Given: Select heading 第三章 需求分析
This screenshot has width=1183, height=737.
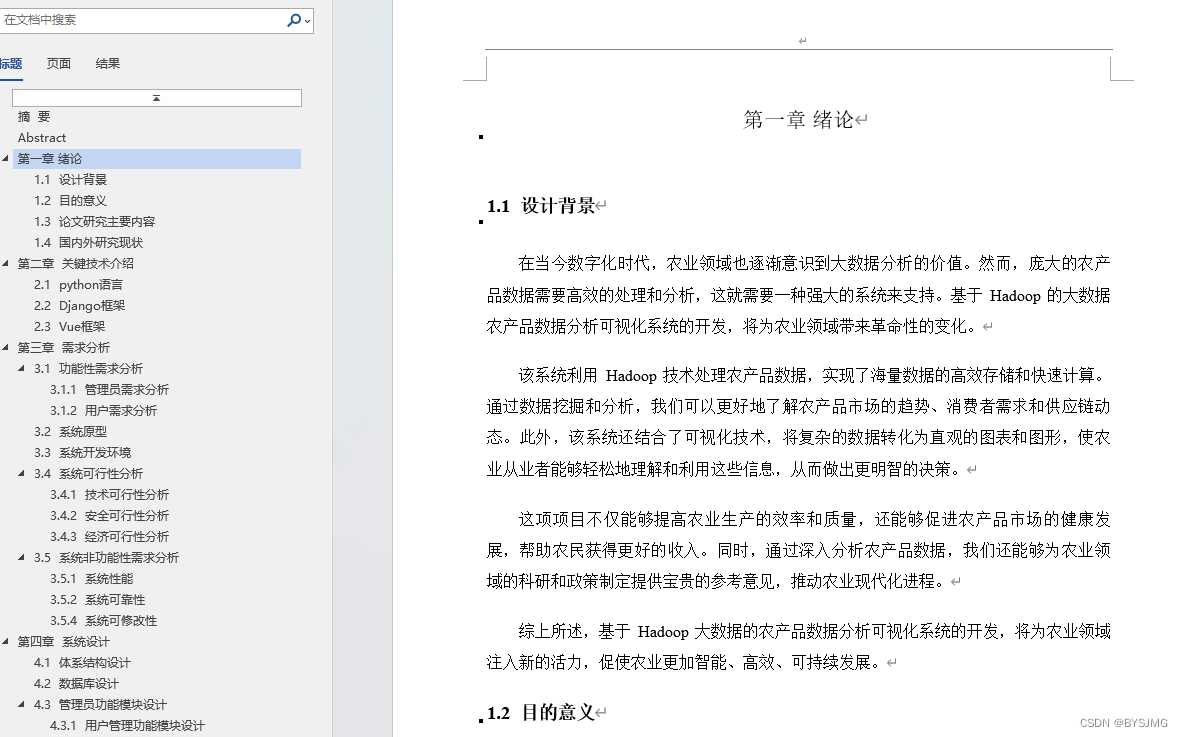Looking at the screenshot, I should (x=63, y=348).
